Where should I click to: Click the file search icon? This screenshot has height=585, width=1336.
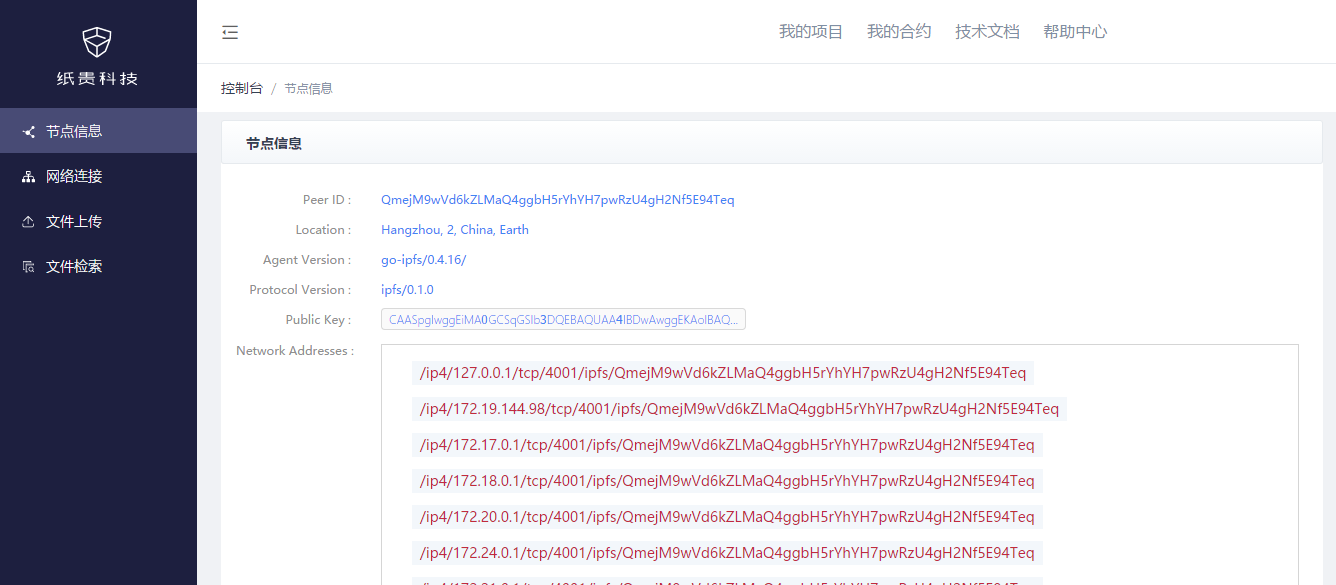coord(29,267)
